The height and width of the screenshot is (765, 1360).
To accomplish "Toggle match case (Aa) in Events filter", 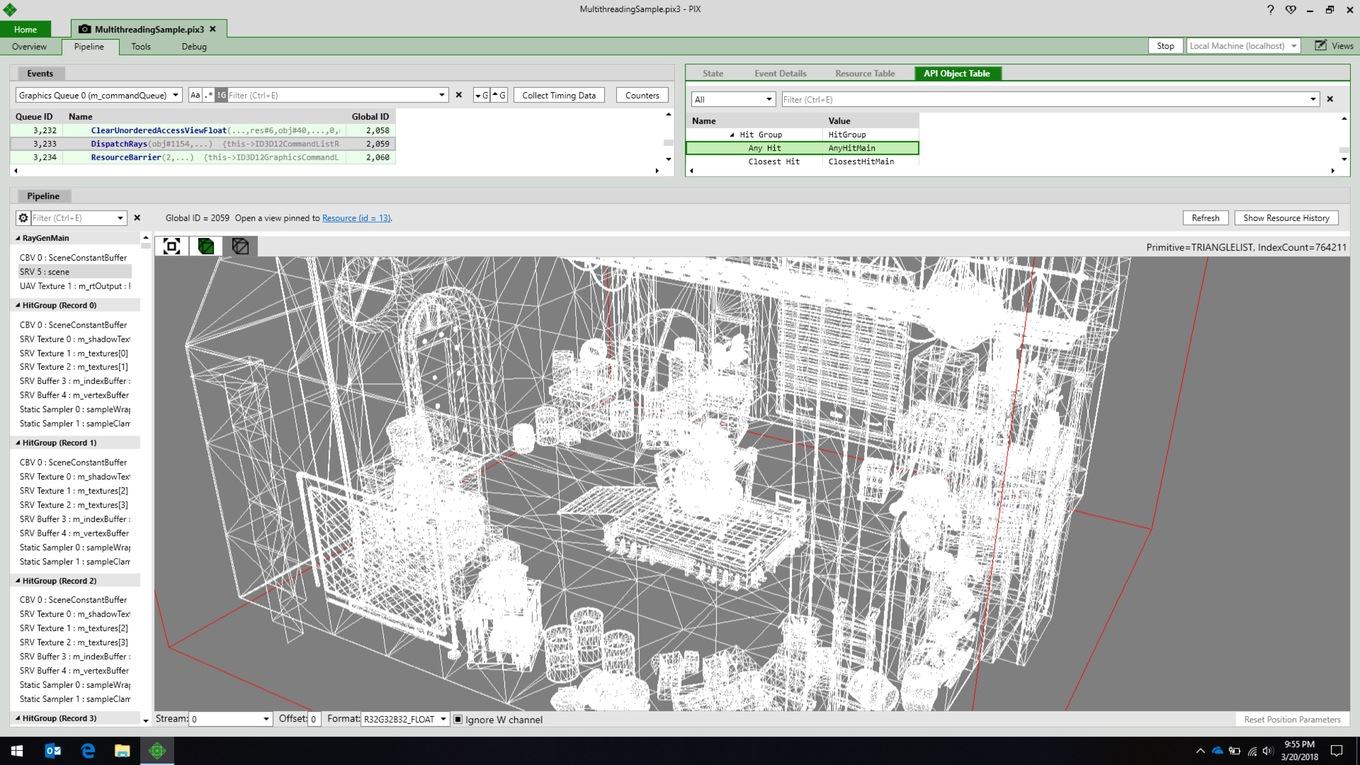I will (195, 95).
